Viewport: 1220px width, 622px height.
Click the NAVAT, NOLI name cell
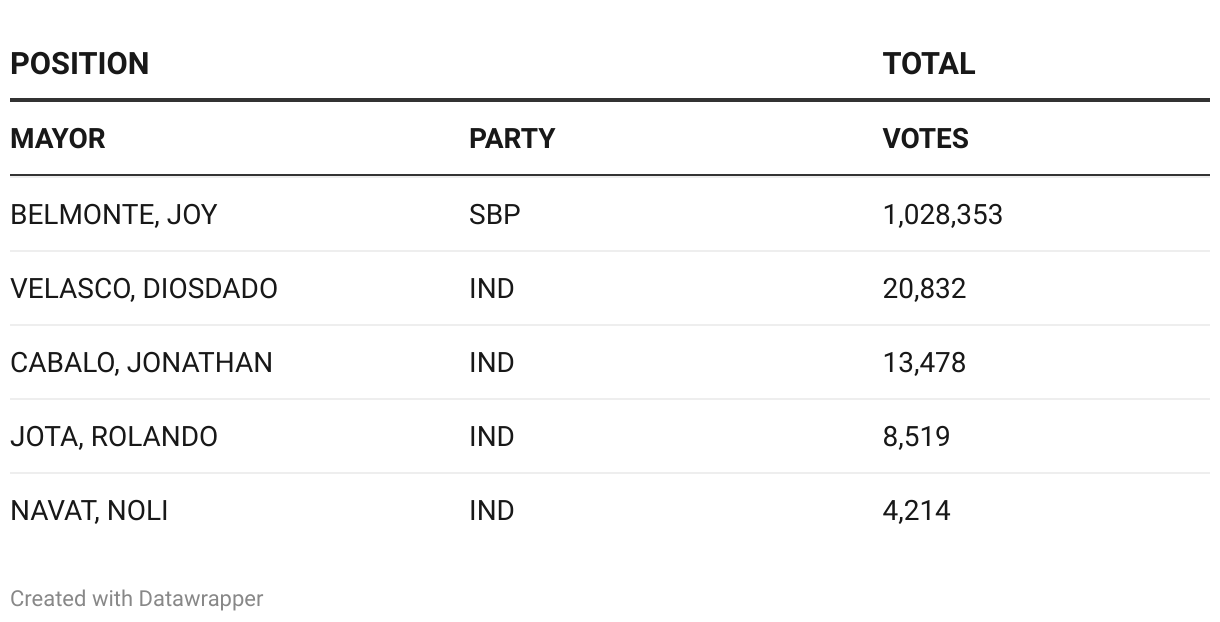[89, 511]
